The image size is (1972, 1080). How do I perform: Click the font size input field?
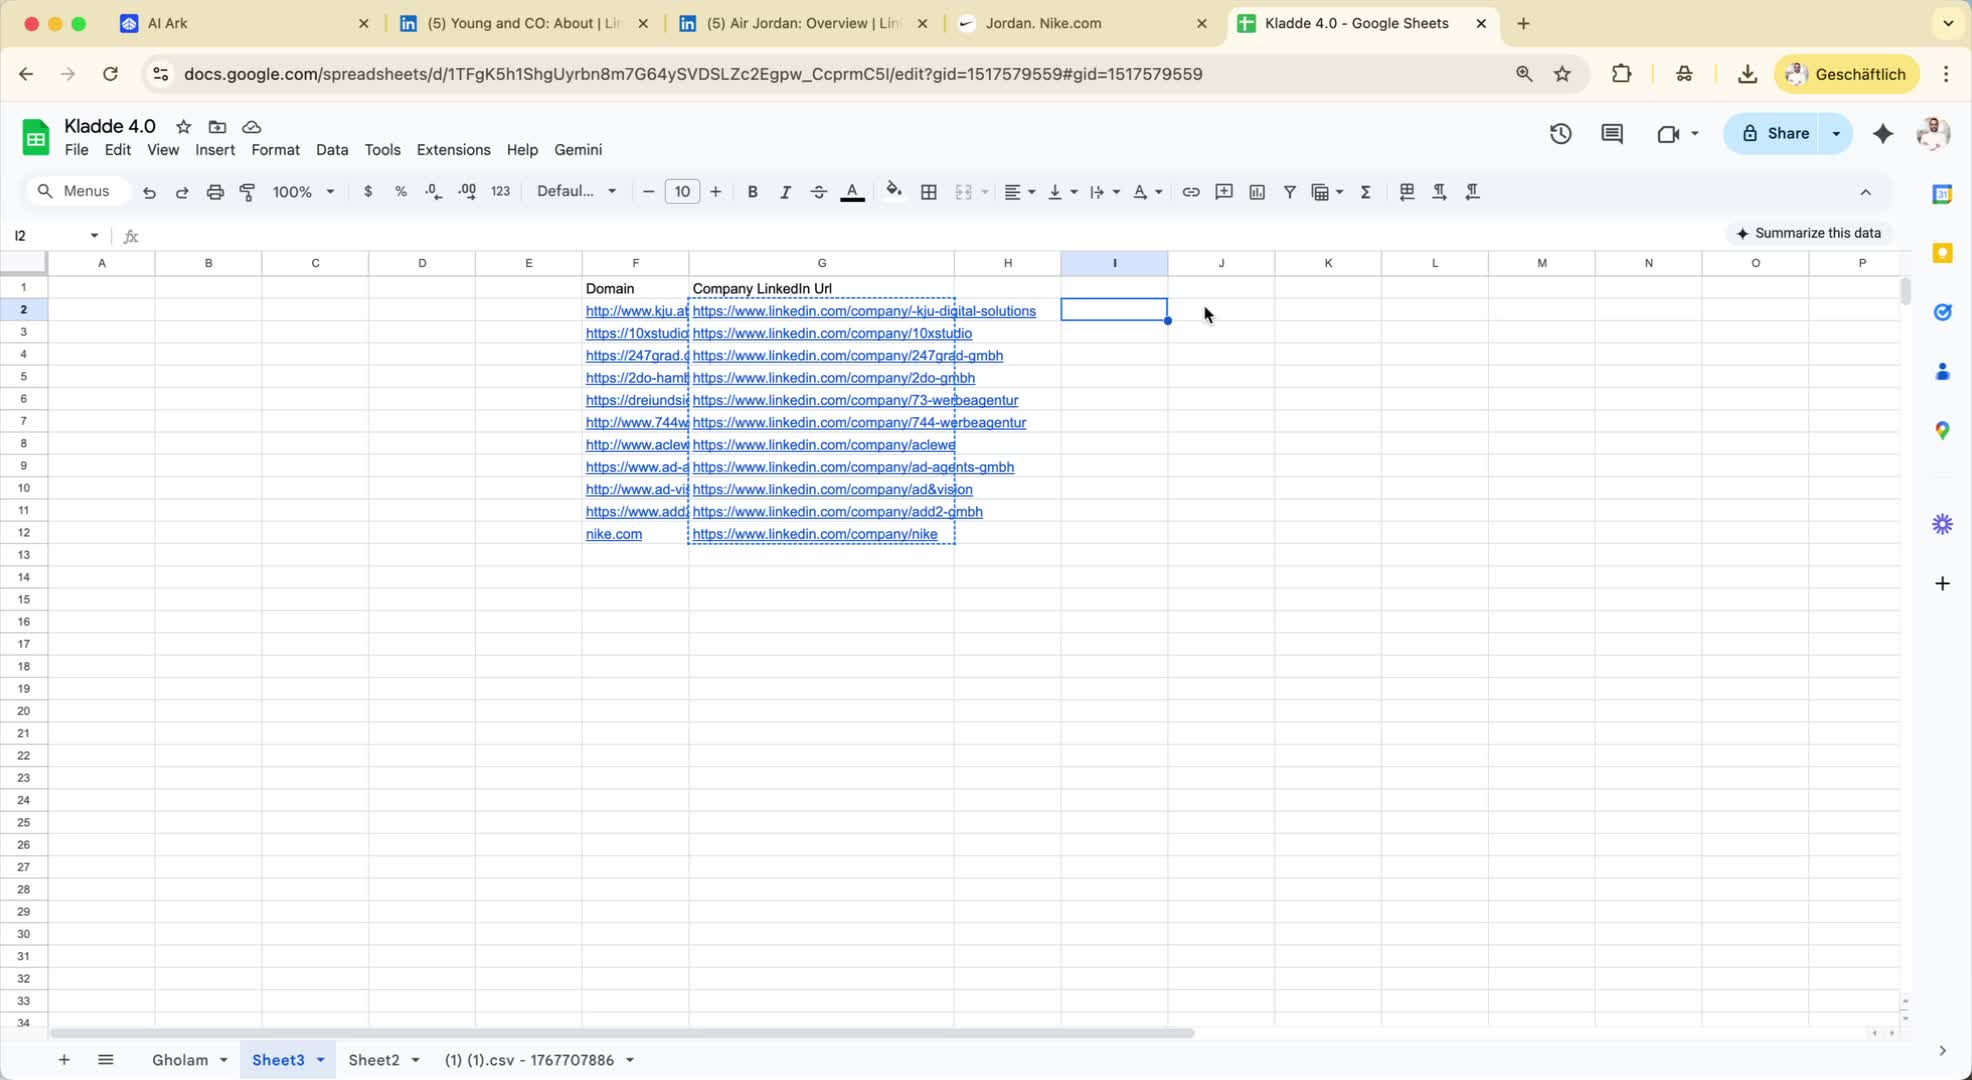682,192
